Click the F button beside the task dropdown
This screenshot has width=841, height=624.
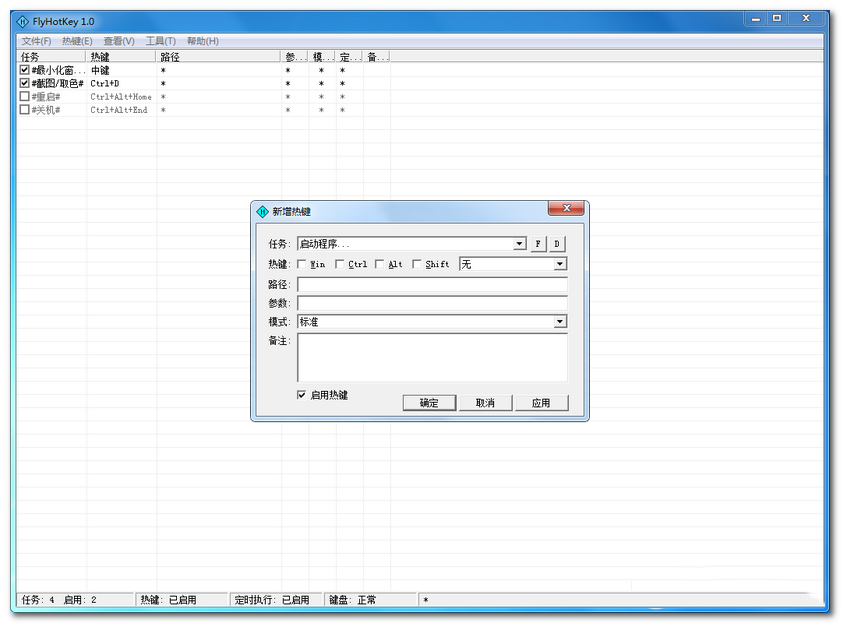(538, 244)
